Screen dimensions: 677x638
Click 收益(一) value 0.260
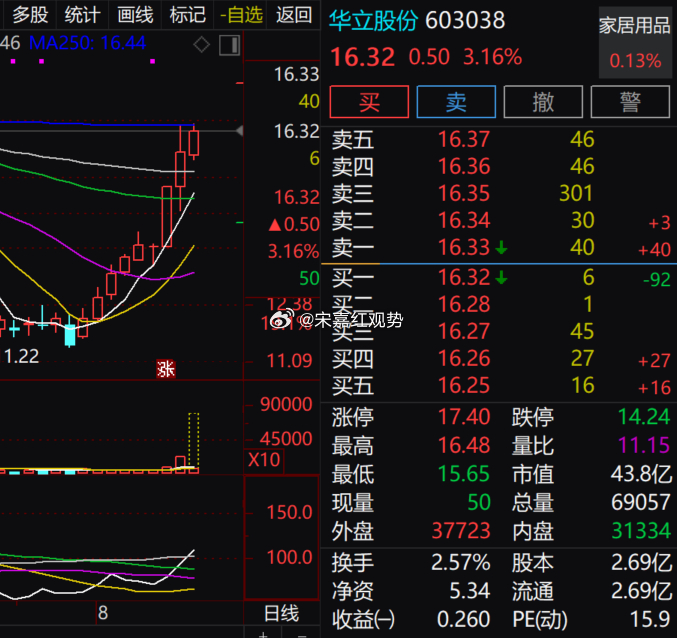[463, 620]
